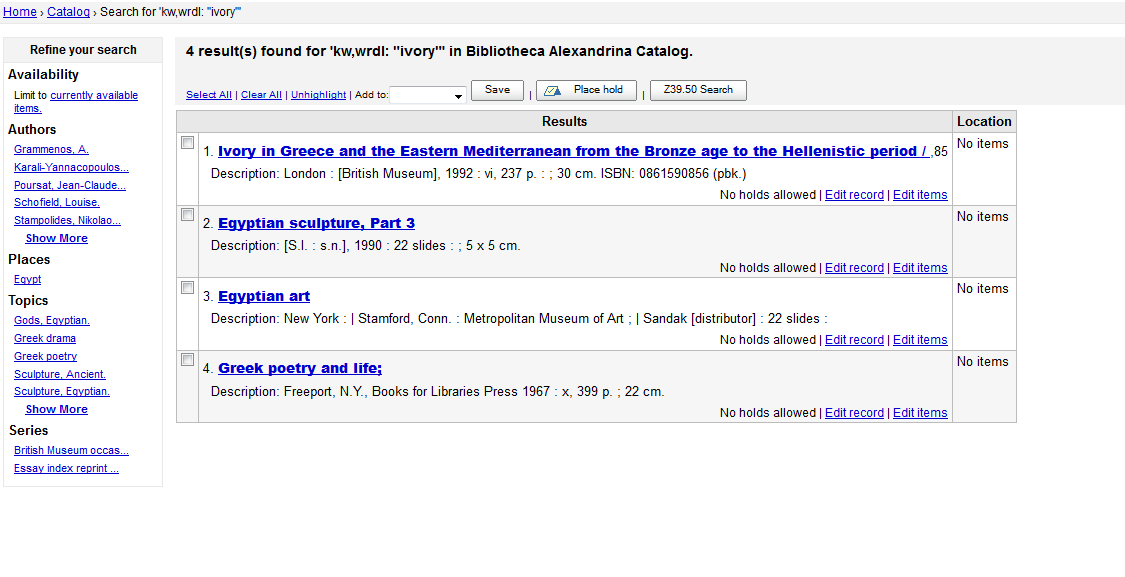Image resolution: width=1125 pixels, height=577 pixels.
Task: Edit record for Egyptian art result
Action: [x=854, y=340]
